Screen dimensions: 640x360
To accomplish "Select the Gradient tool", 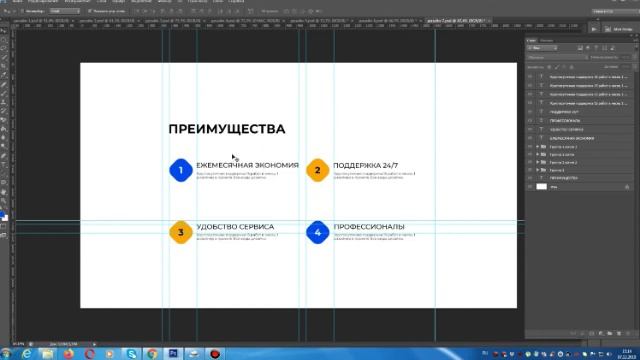I will (x=4, y=129).
